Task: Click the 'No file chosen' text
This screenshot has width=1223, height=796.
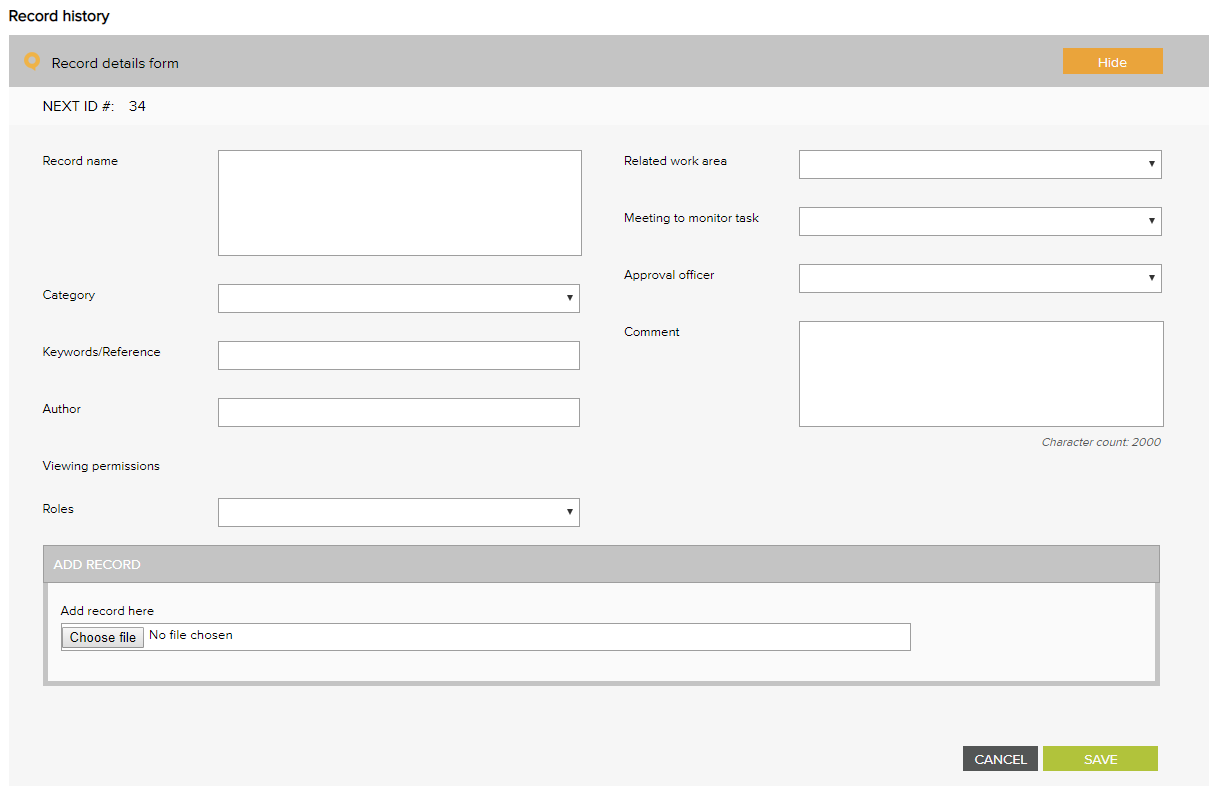Action: tap(191, 635)
